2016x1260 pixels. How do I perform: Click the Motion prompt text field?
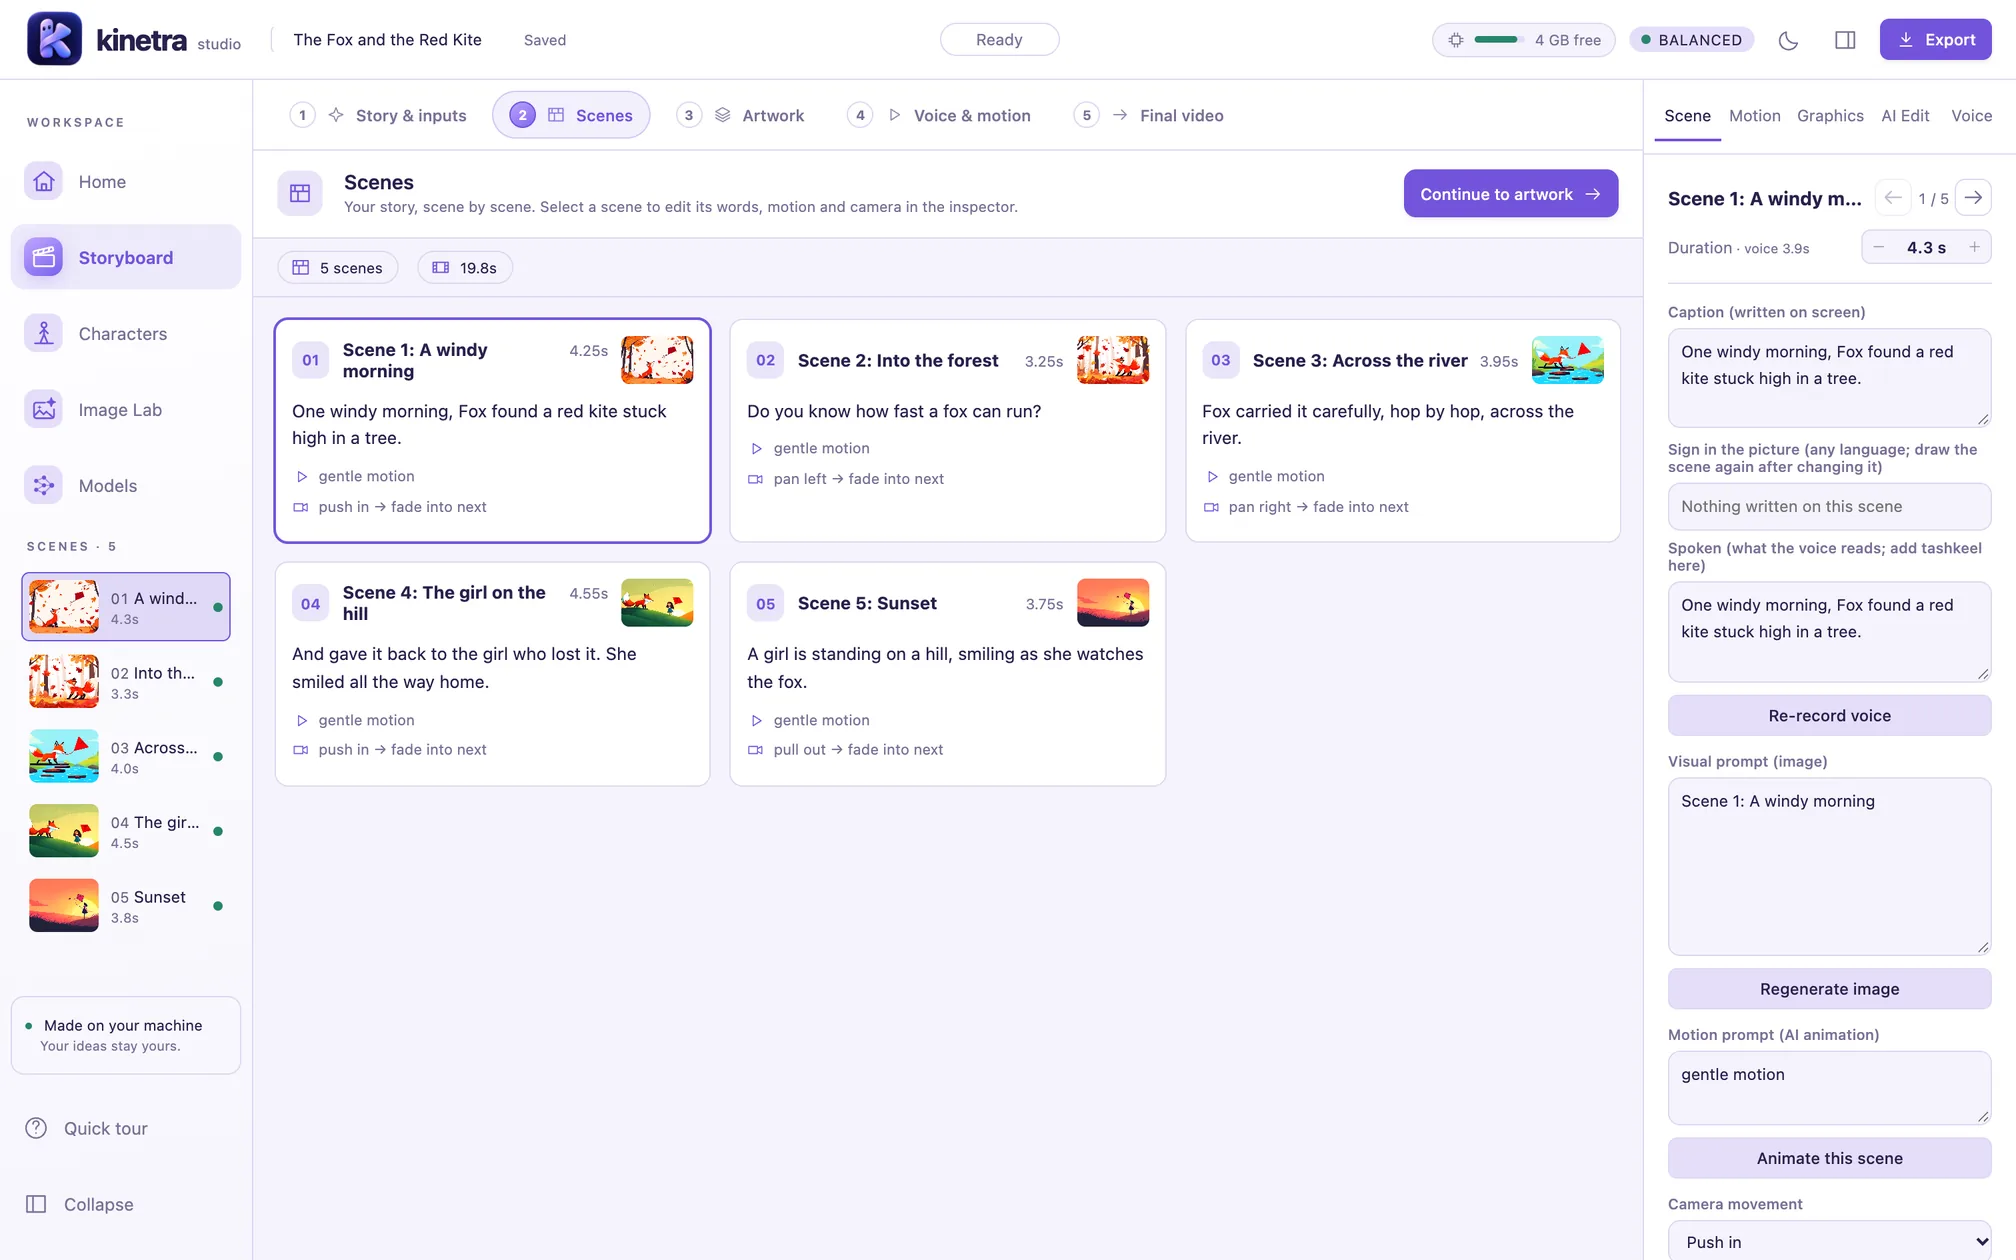(1829, 1088)
